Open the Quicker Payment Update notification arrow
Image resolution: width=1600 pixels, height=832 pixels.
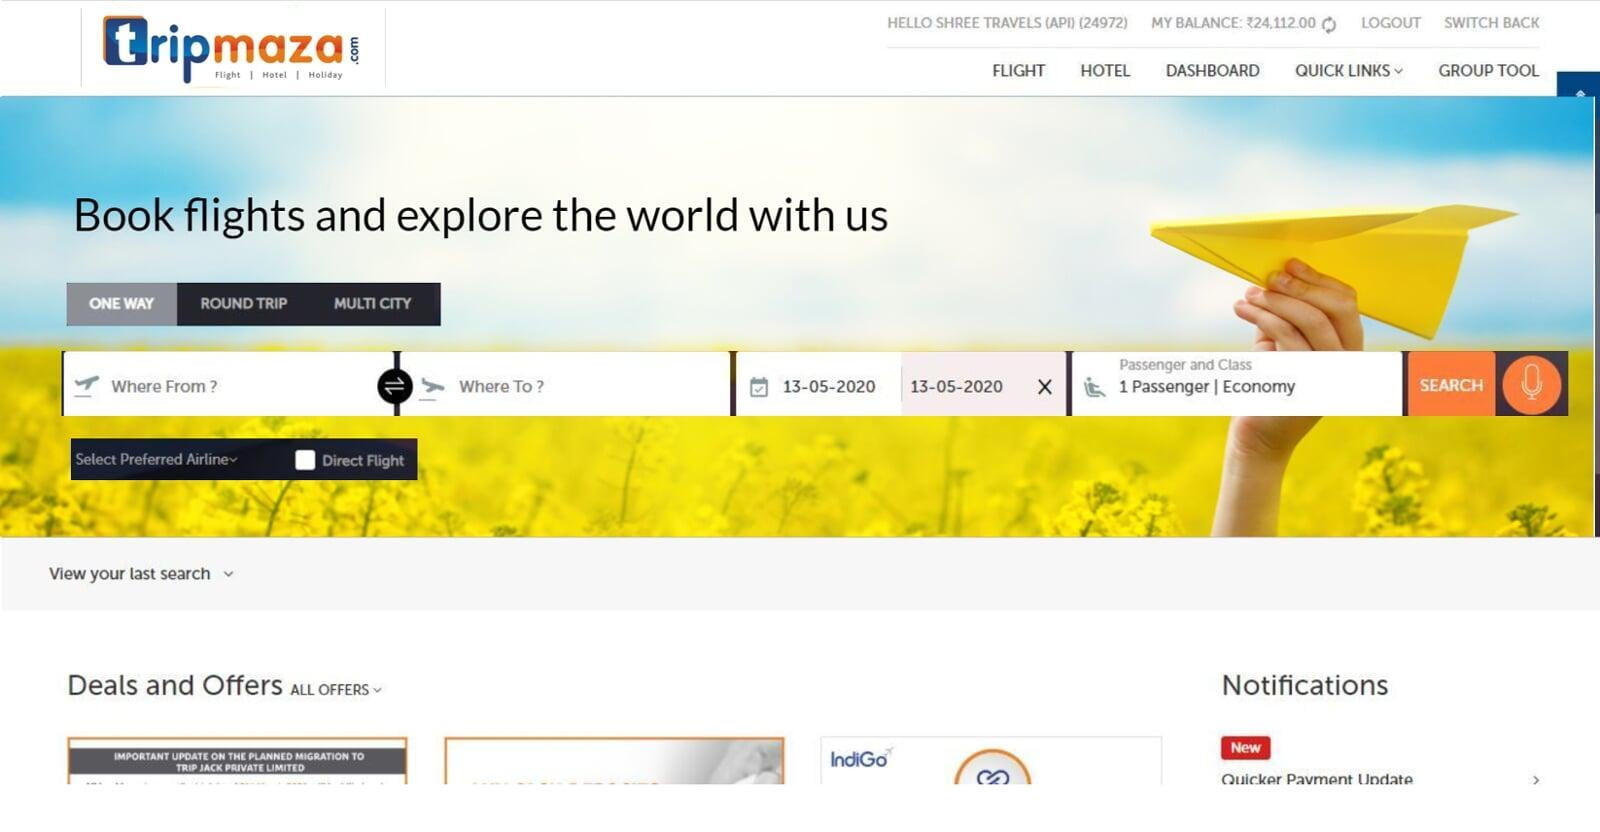1536,779
